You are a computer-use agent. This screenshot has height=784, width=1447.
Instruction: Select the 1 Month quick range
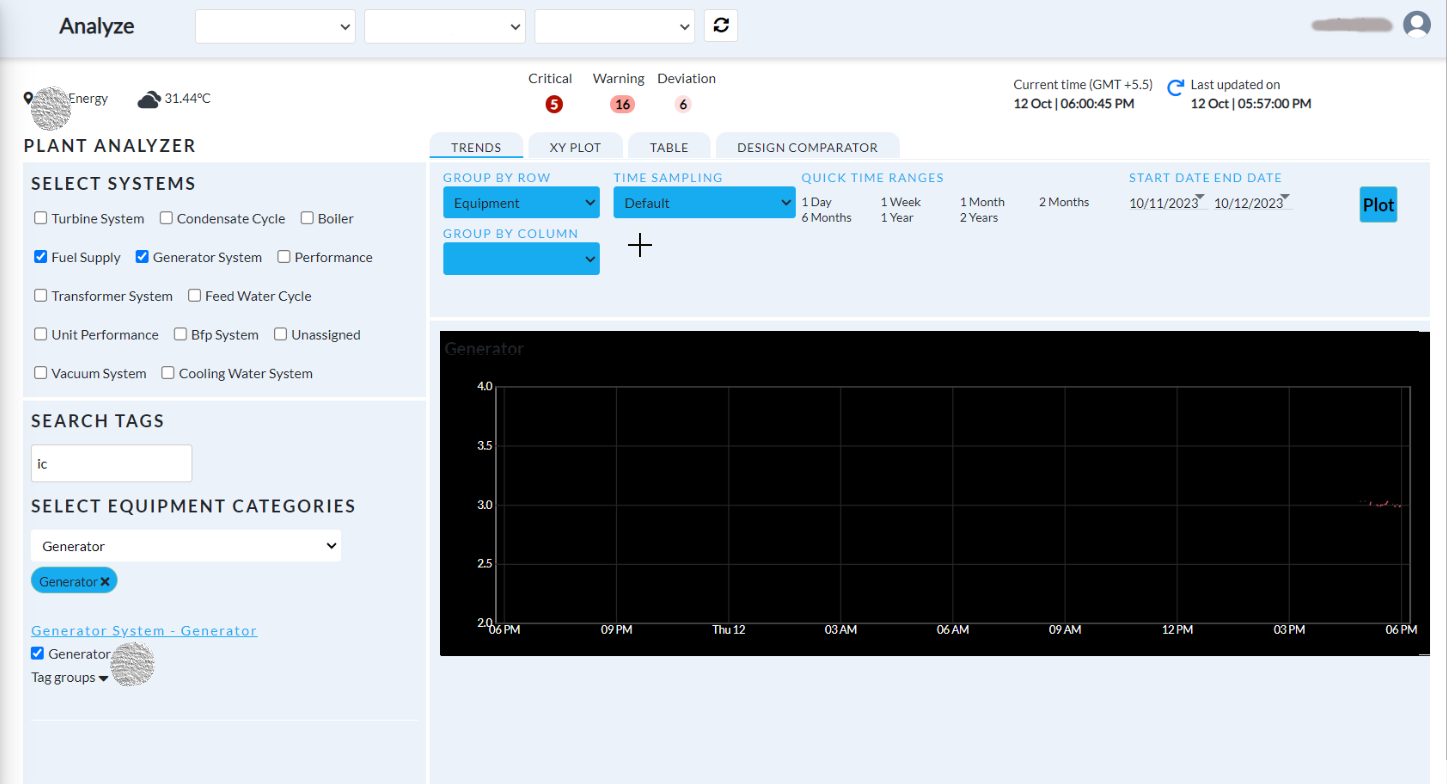tap(982, 202)
